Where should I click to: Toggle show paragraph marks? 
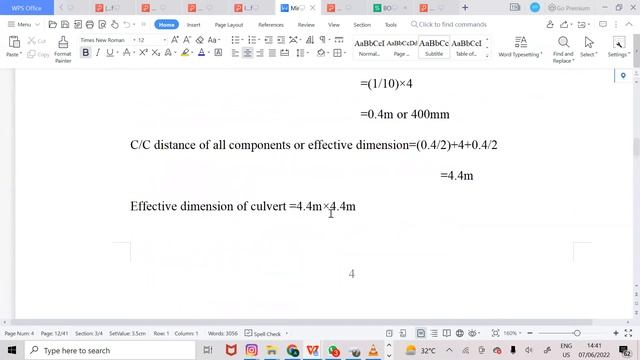(322, 40)
